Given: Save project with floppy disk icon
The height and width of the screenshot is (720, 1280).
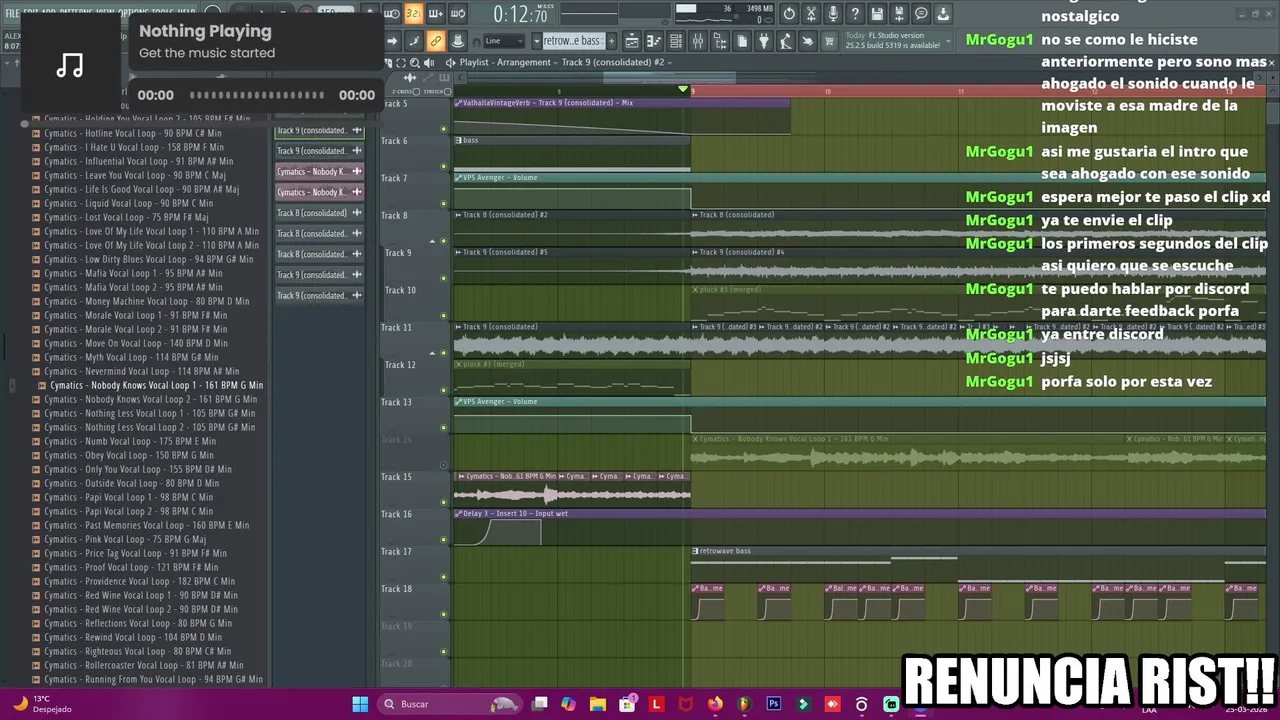Looking at the screenshot, I should 877,14.
